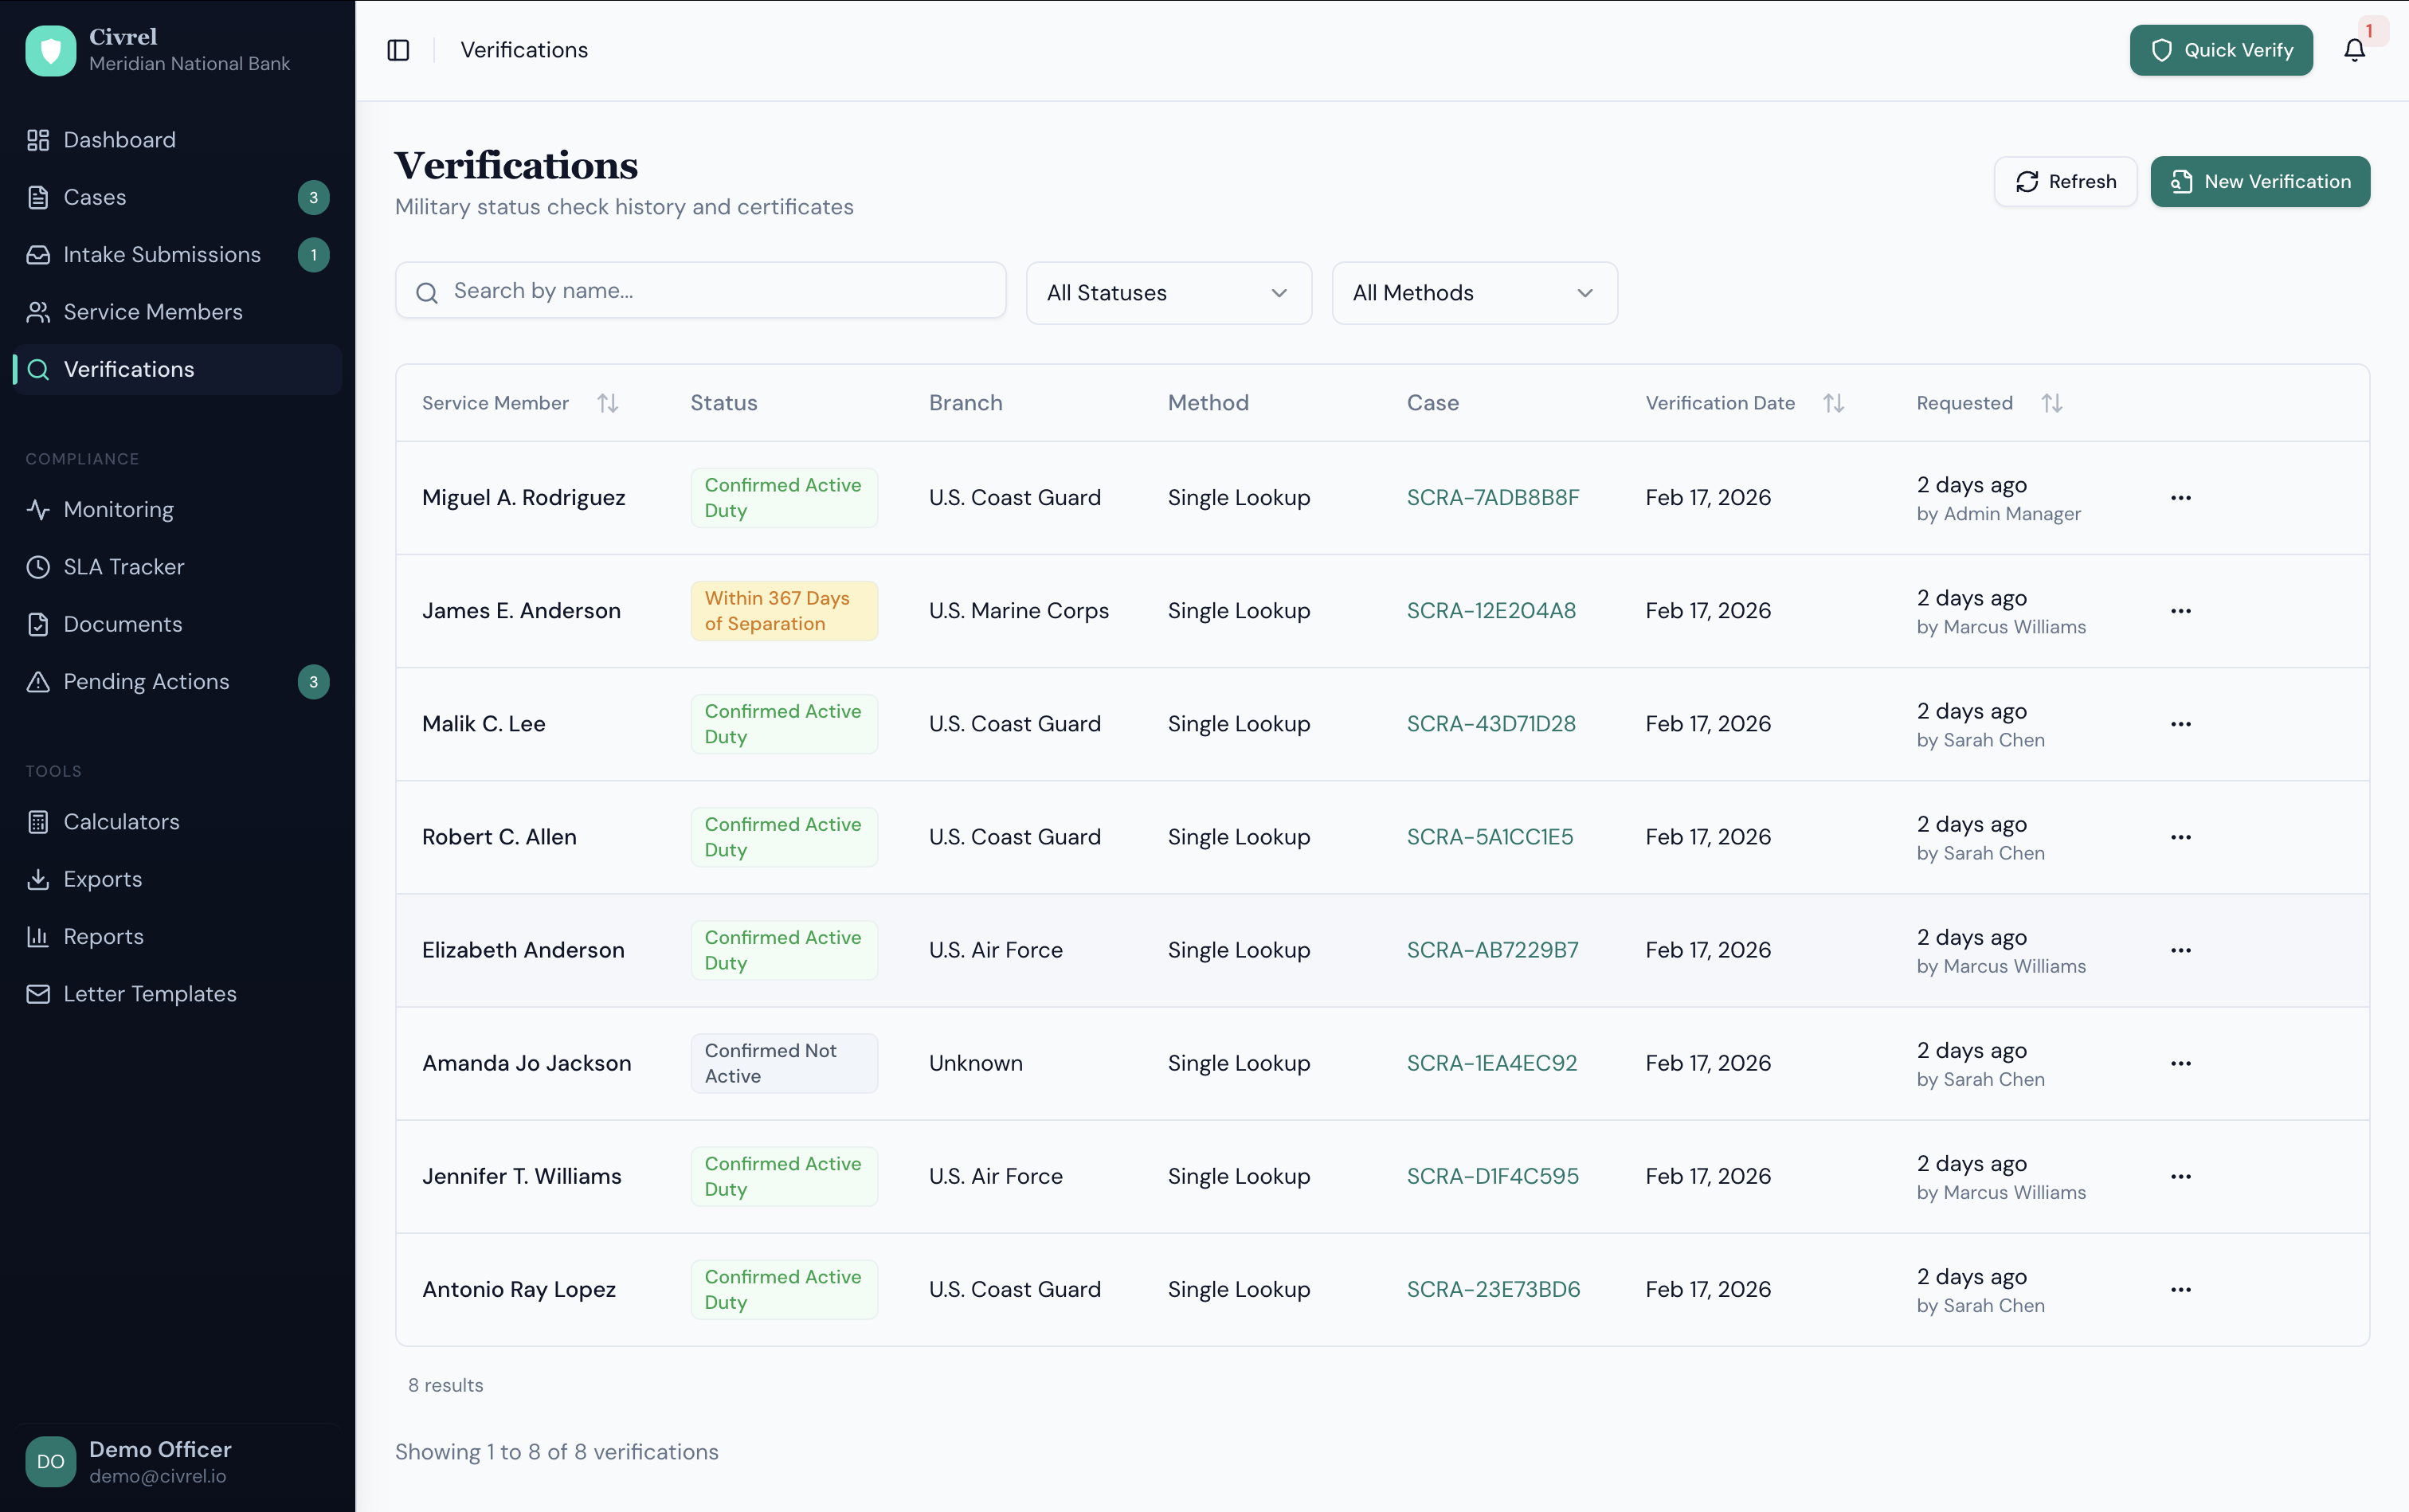Click the search by name field

699,290
